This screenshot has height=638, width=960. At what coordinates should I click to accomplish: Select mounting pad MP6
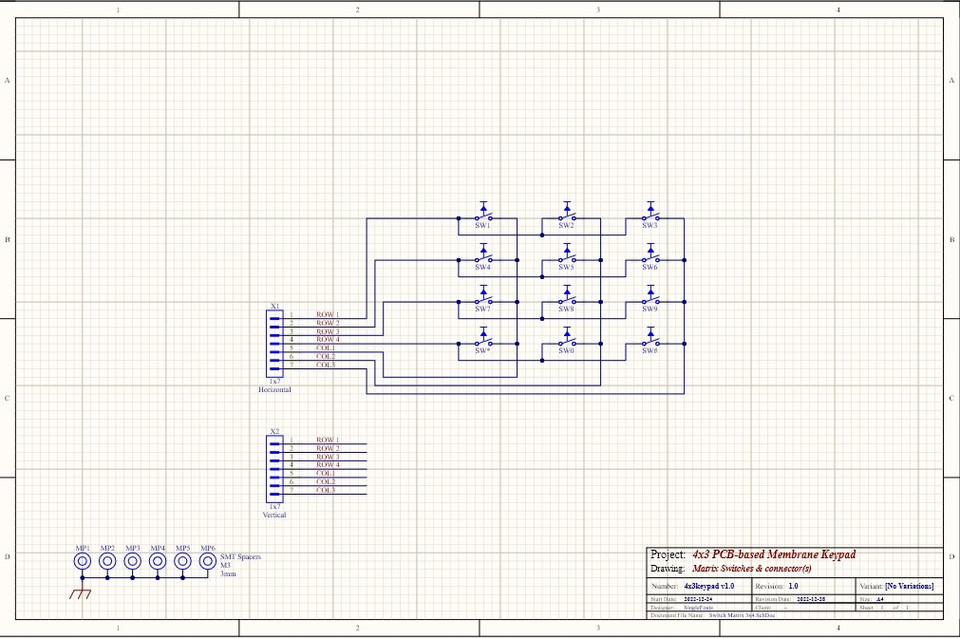[207, 561]
